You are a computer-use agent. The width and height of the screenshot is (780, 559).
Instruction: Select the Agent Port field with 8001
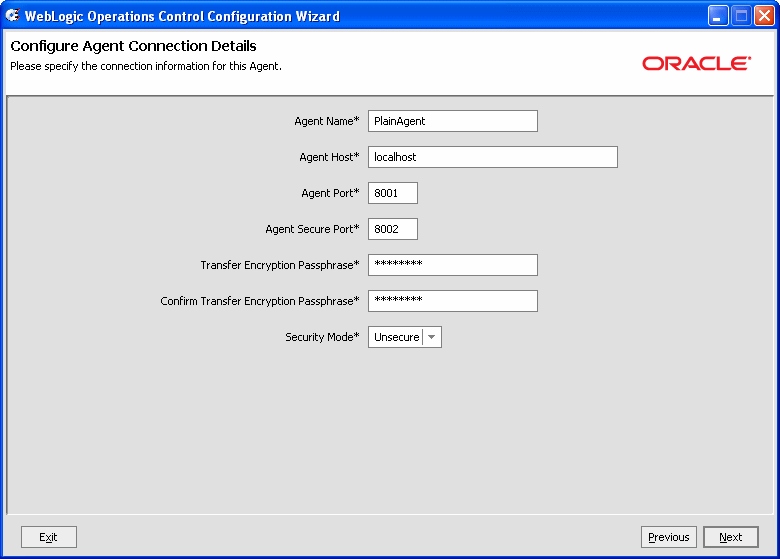pos(392,193)
